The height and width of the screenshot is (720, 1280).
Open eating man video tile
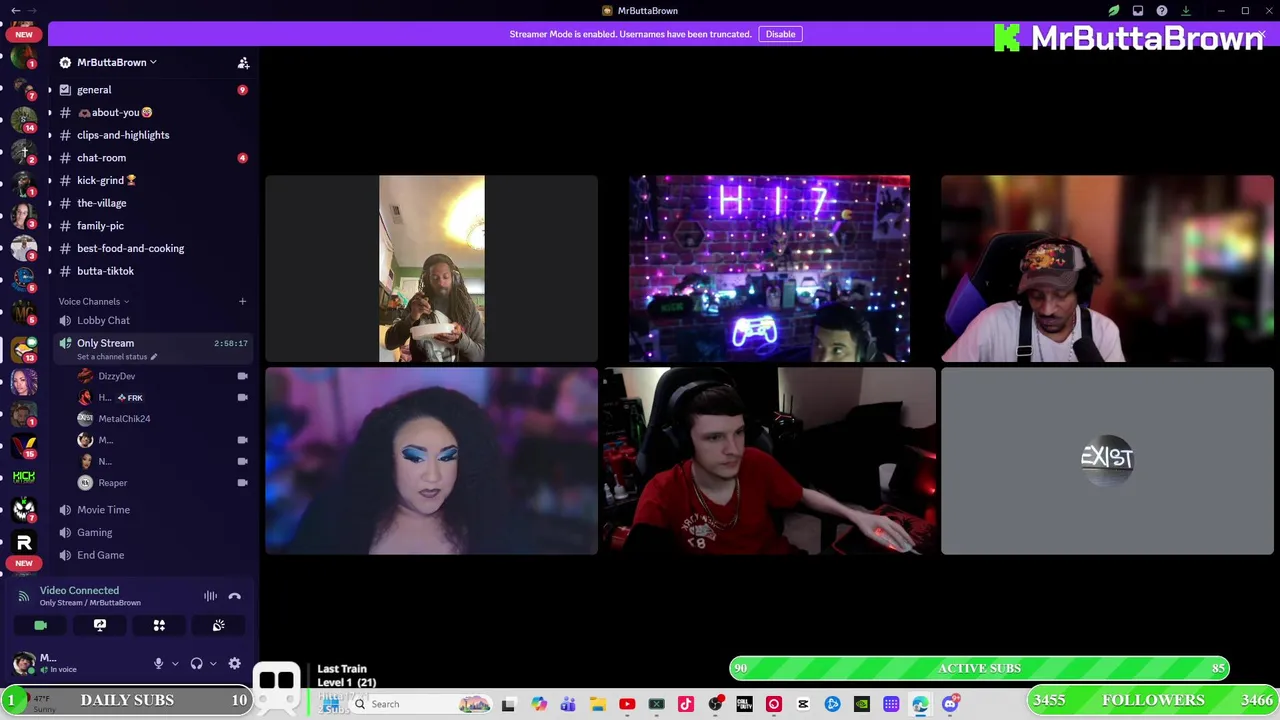431,268
